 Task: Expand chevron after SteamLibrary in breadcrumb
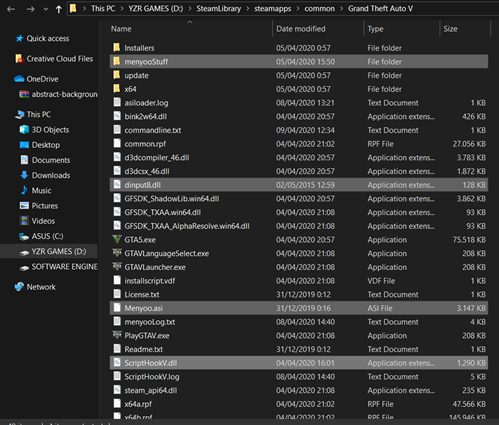(248, 9)
